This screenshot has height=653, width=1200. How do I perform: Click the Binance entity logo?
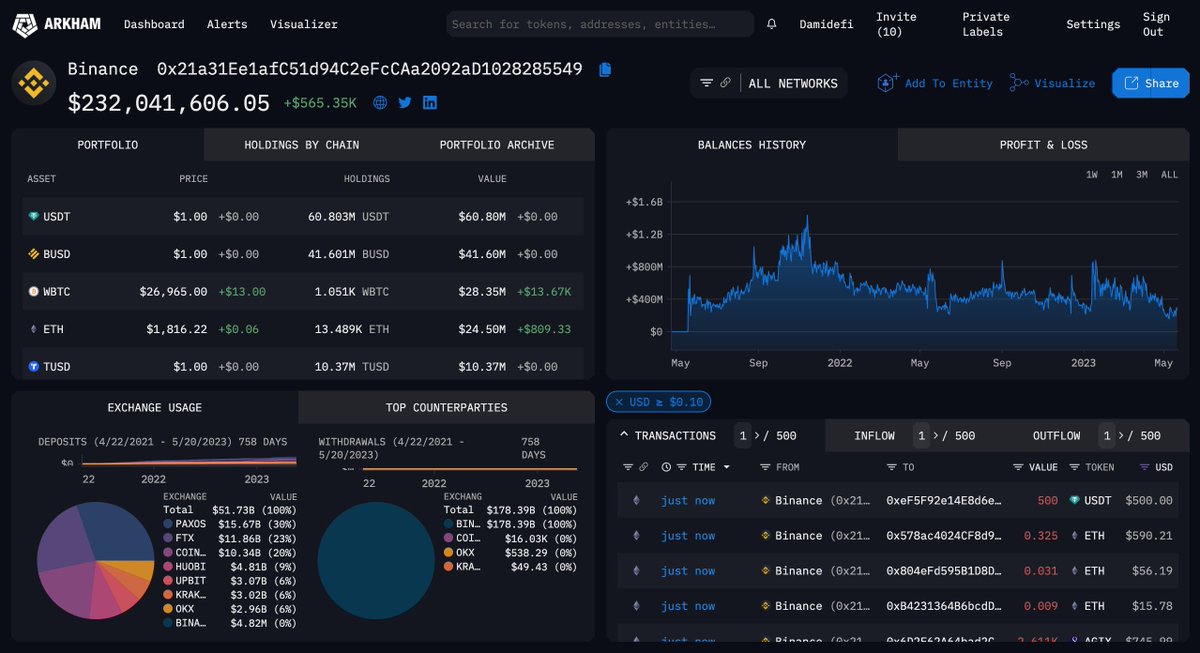[x=34, y=83]
